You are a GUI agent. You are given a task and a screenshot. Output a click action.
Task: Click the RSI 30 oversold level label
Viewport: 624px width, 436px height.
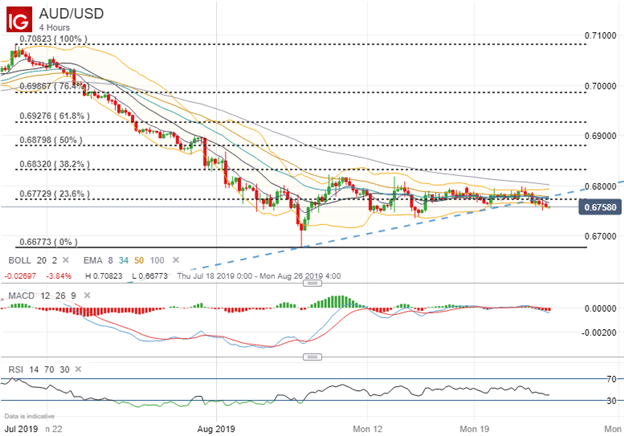(x=611, y=401)
